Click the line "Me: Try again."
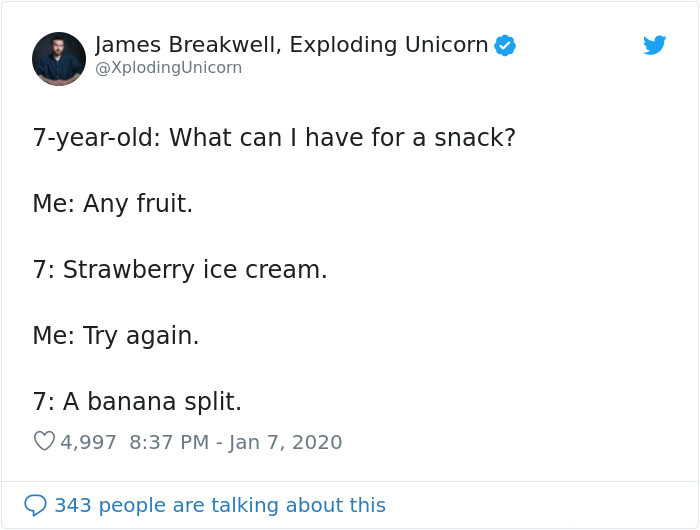Viewport: 700px width, 530px height. [115, 335]
